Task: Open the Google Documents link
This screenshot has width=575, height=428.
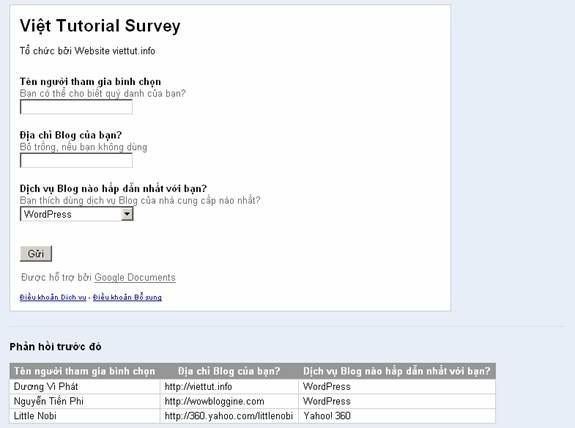Action: 135,278
